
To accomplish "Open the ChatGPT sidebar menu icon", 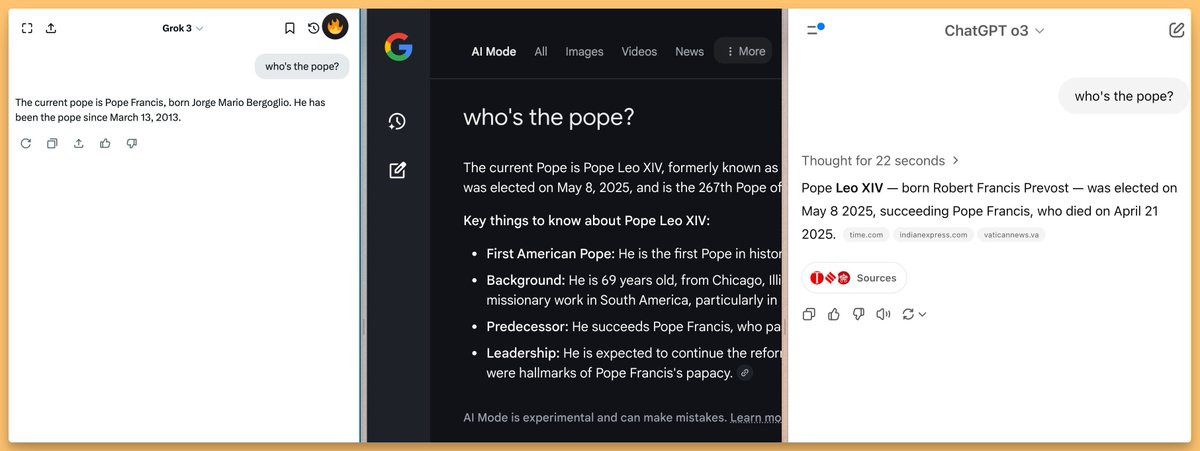I will click(x=815, y=30).
